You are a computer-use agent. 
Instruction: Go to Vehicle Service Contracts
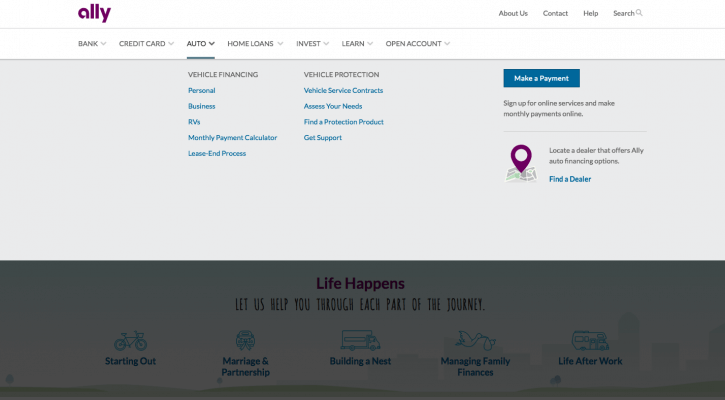pos(343,90)
